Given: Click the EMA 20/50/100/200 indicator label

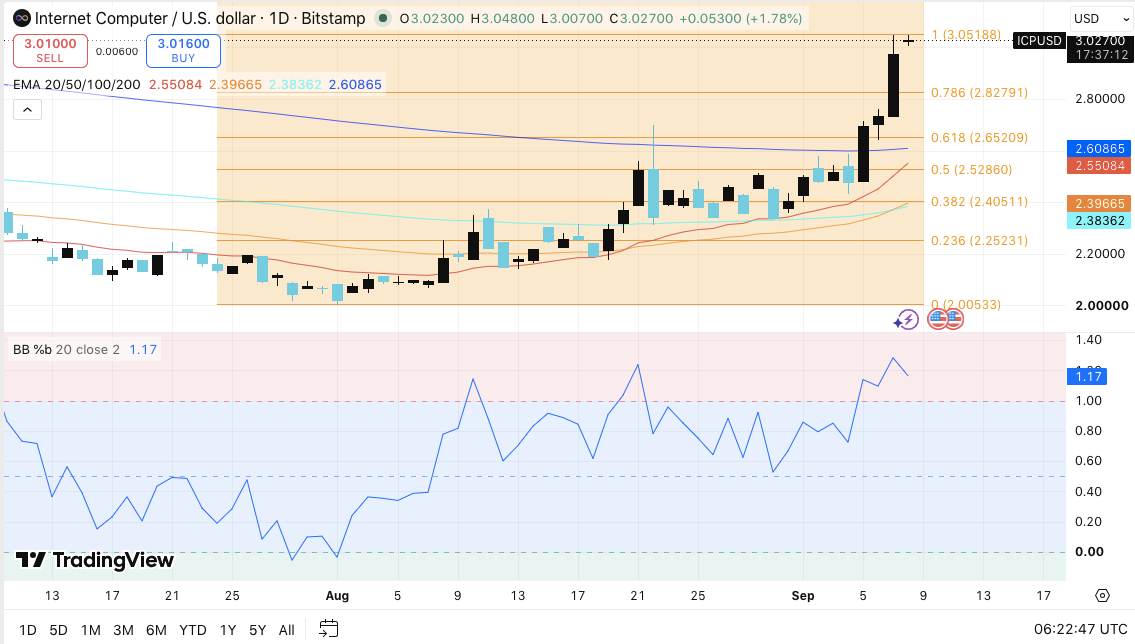Looking at the screenshot, I should [x=77, y=85].
